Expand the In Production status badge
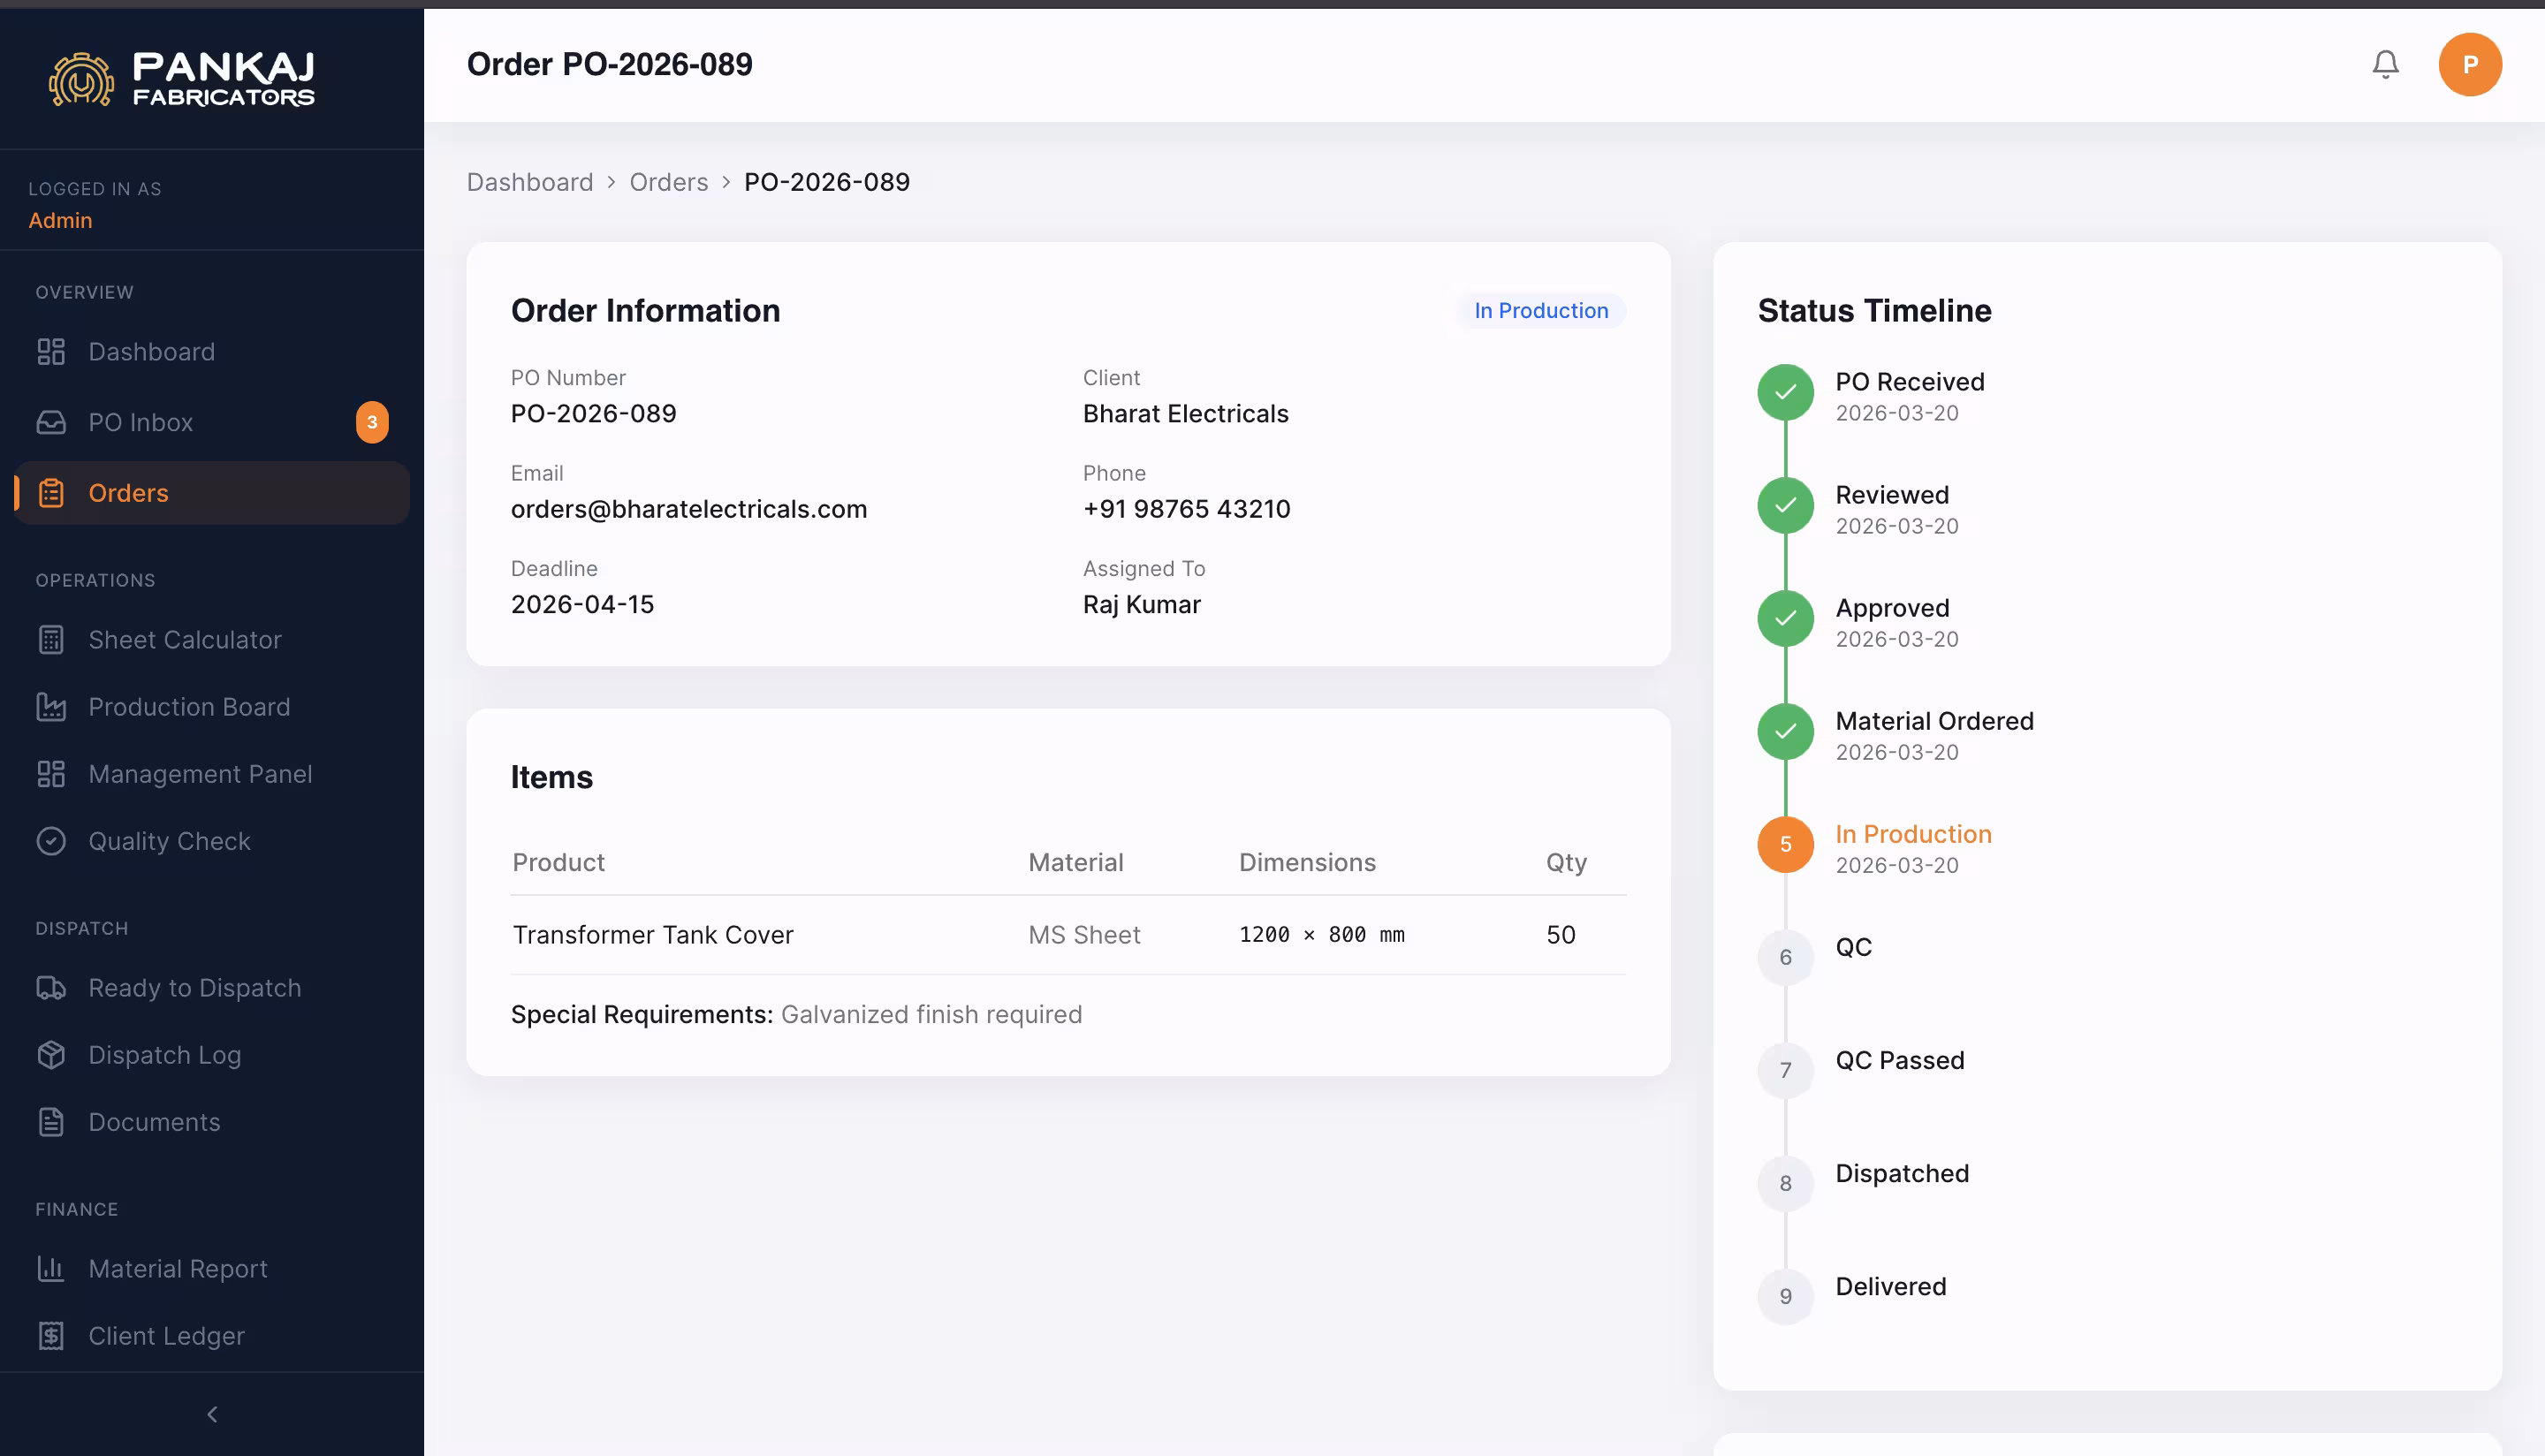Image resolution: width=2545 pixels, height=1456 pixels. tap(1540, 310)
